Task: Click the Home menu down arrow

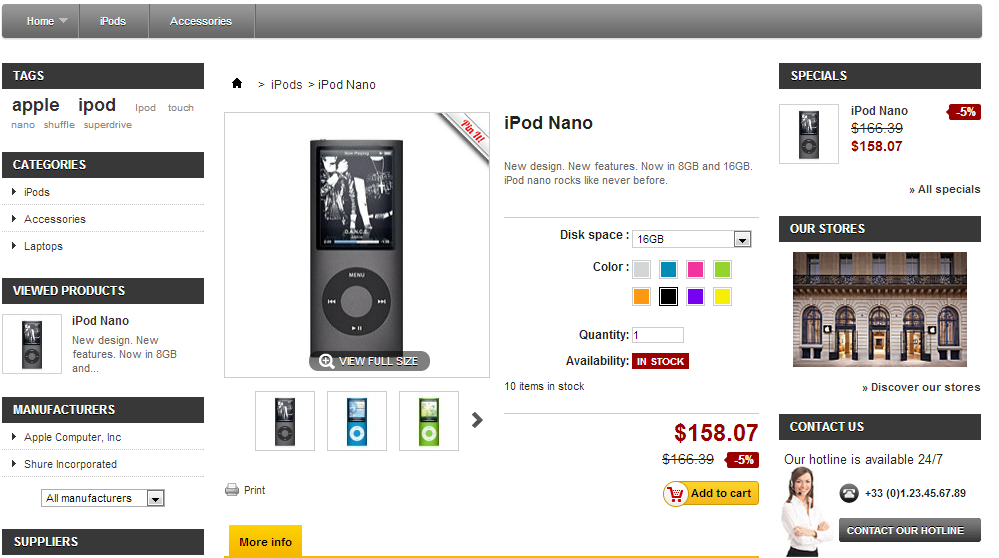Action: click(64, 21)
